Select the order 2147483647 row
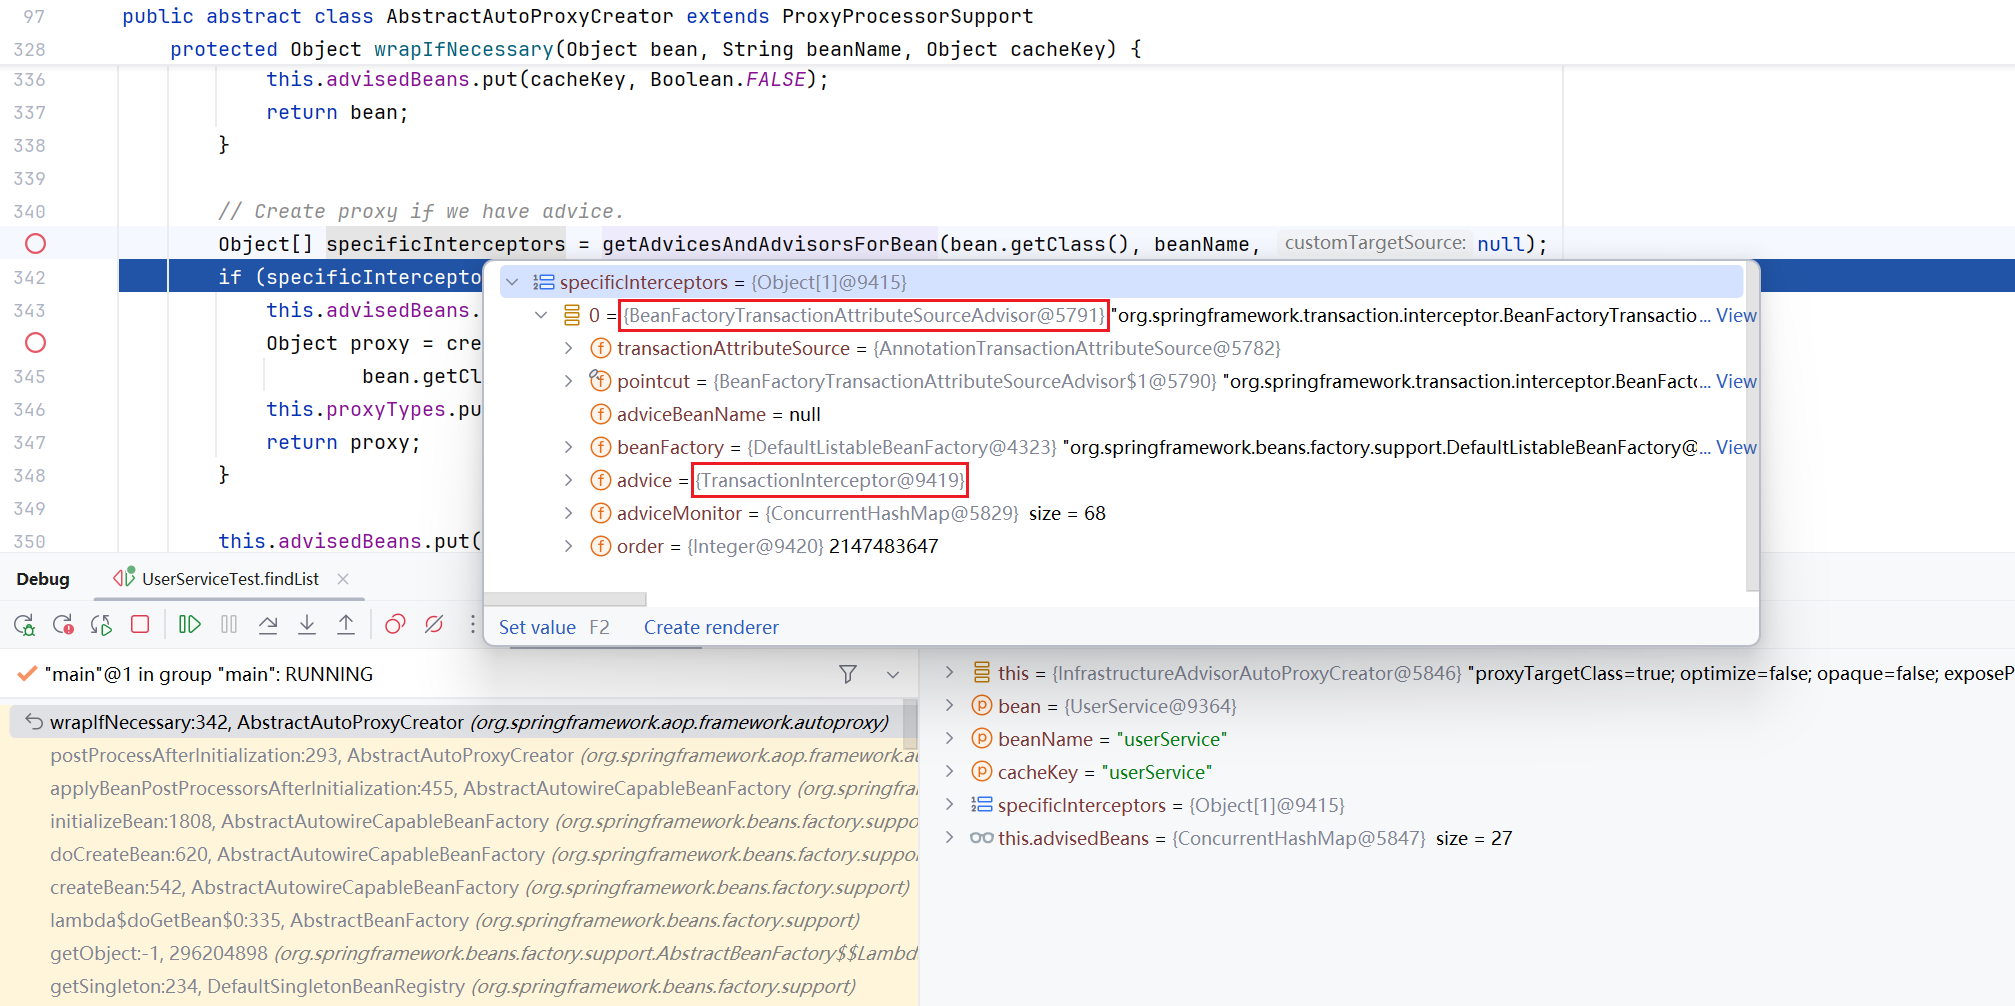 1122,546
